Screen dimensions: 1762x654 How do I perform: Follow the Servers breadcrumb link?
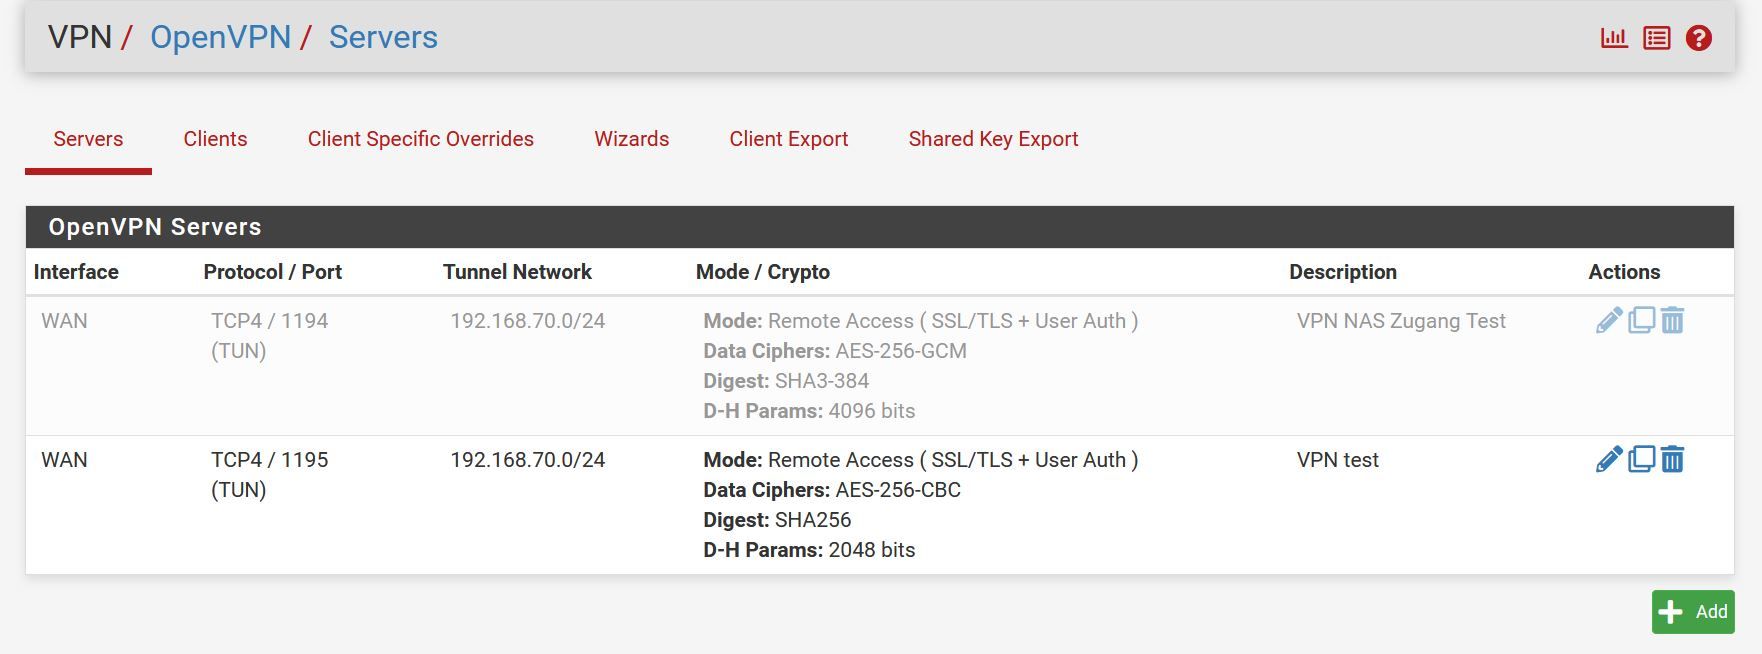[x=383, y=37]
